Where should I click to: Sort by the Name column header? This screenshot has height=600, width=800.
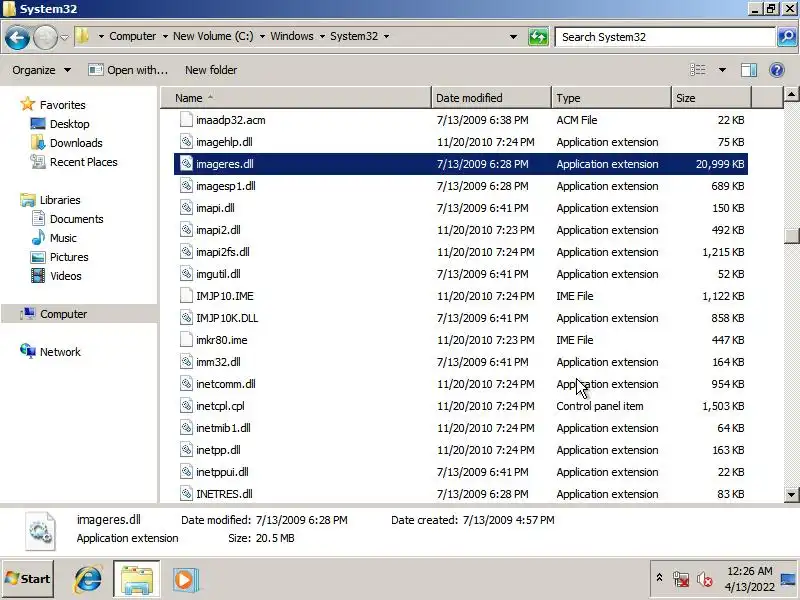[x=296, y=98]
